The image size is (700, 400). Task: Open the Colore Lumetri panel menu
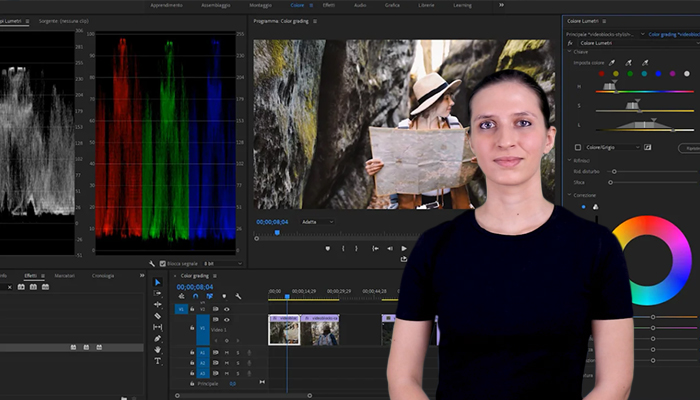click(604, 21)
